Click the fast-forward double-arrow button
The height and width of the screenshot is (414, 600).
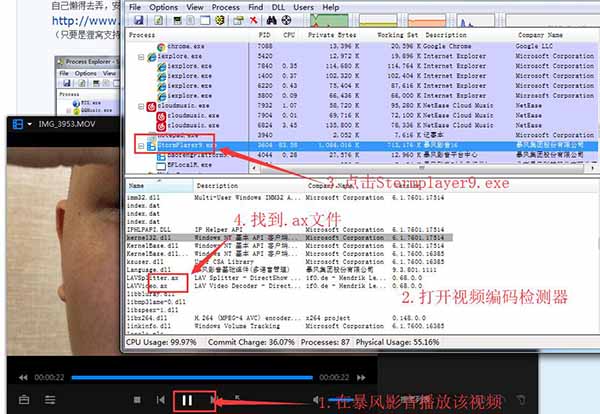point(361,378)
